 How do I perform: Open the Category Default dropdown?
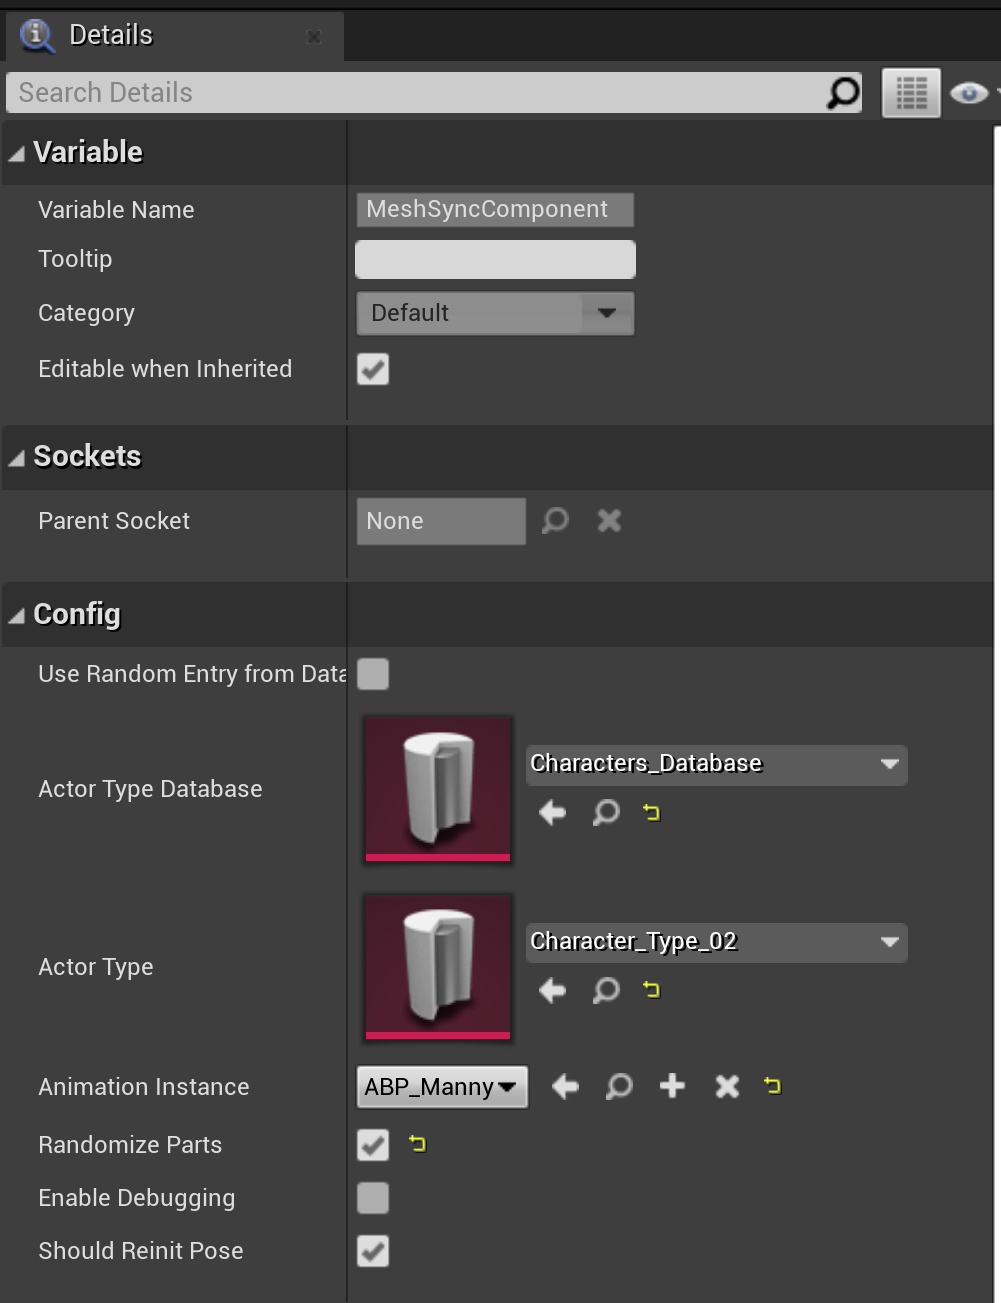pos(495,313)
